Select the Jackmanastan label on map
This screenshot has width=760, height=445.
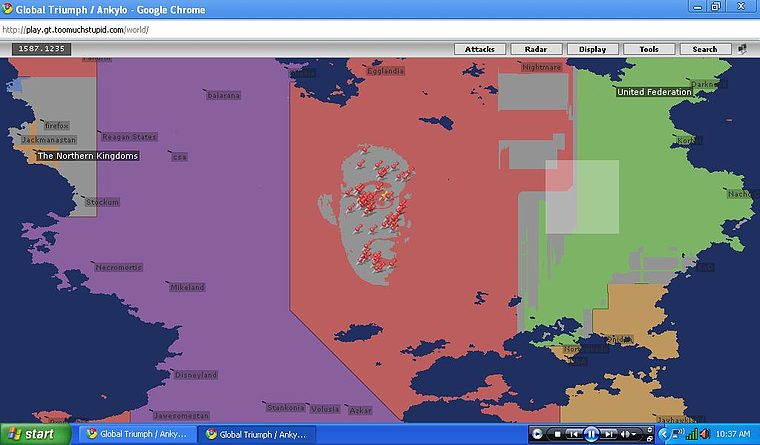[x=49, y=140]
